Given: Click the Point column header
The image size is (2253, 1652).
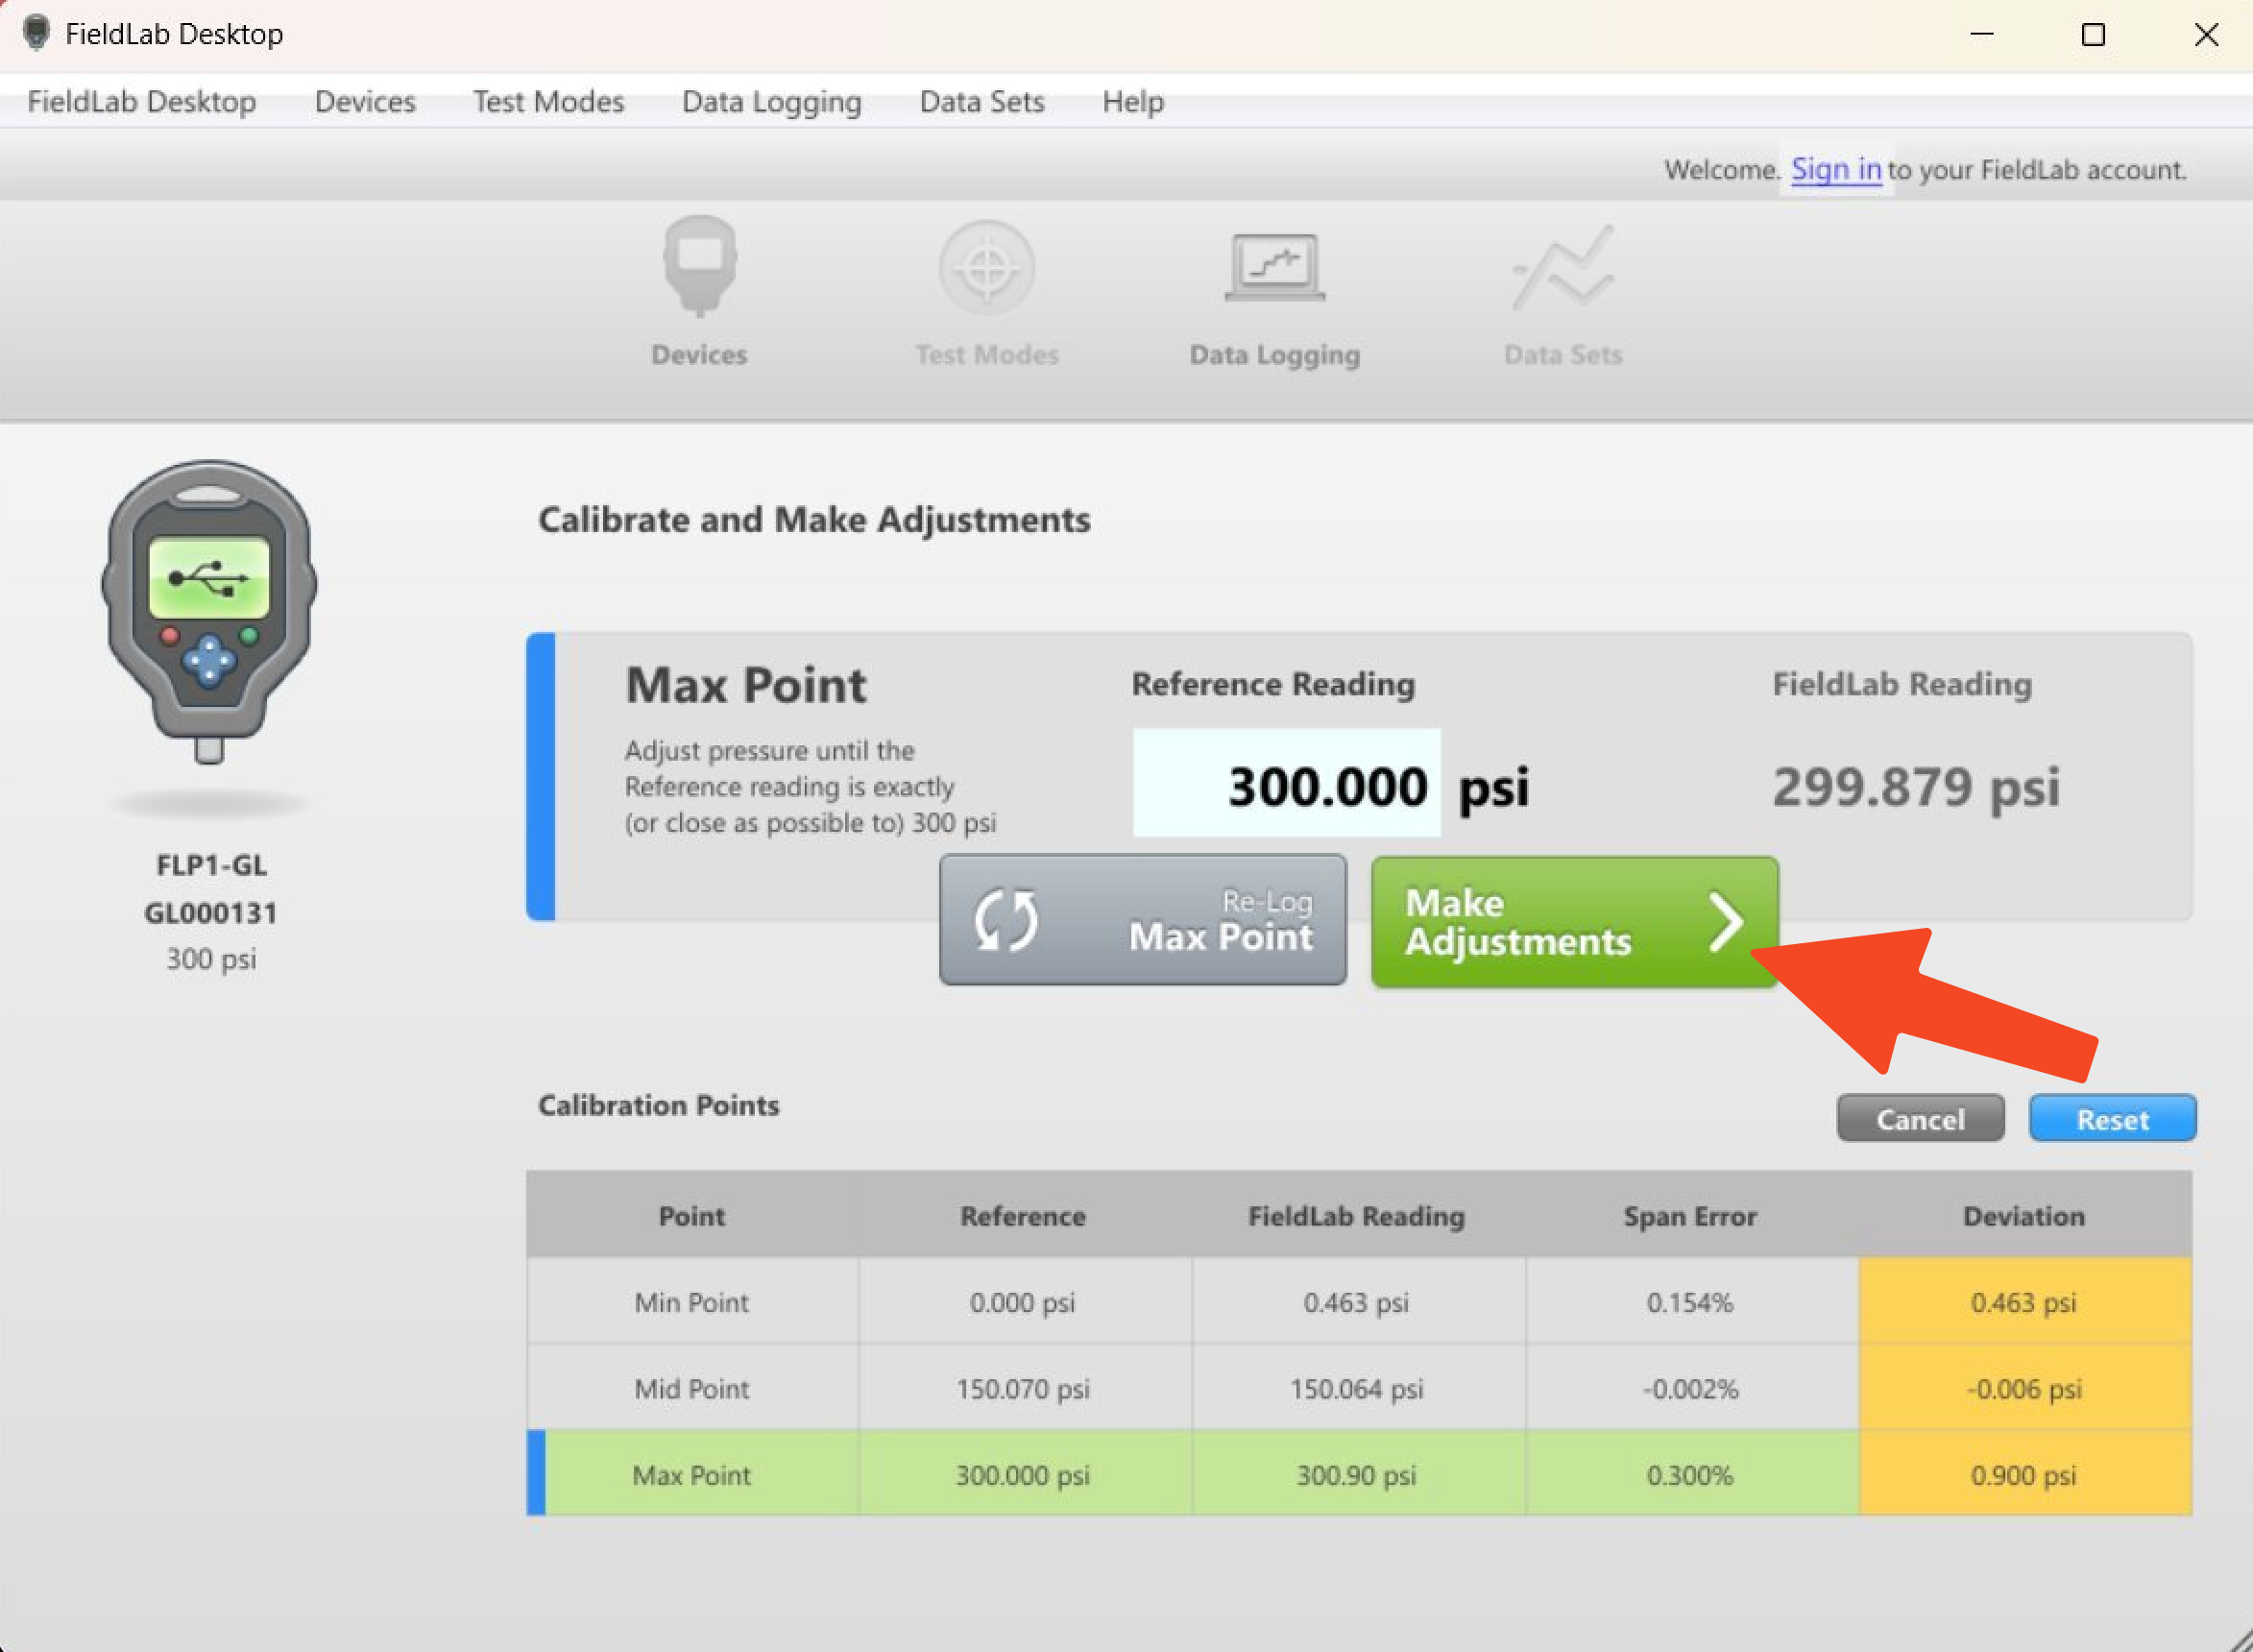Looking at the screenshot, I should point(691,1215).
